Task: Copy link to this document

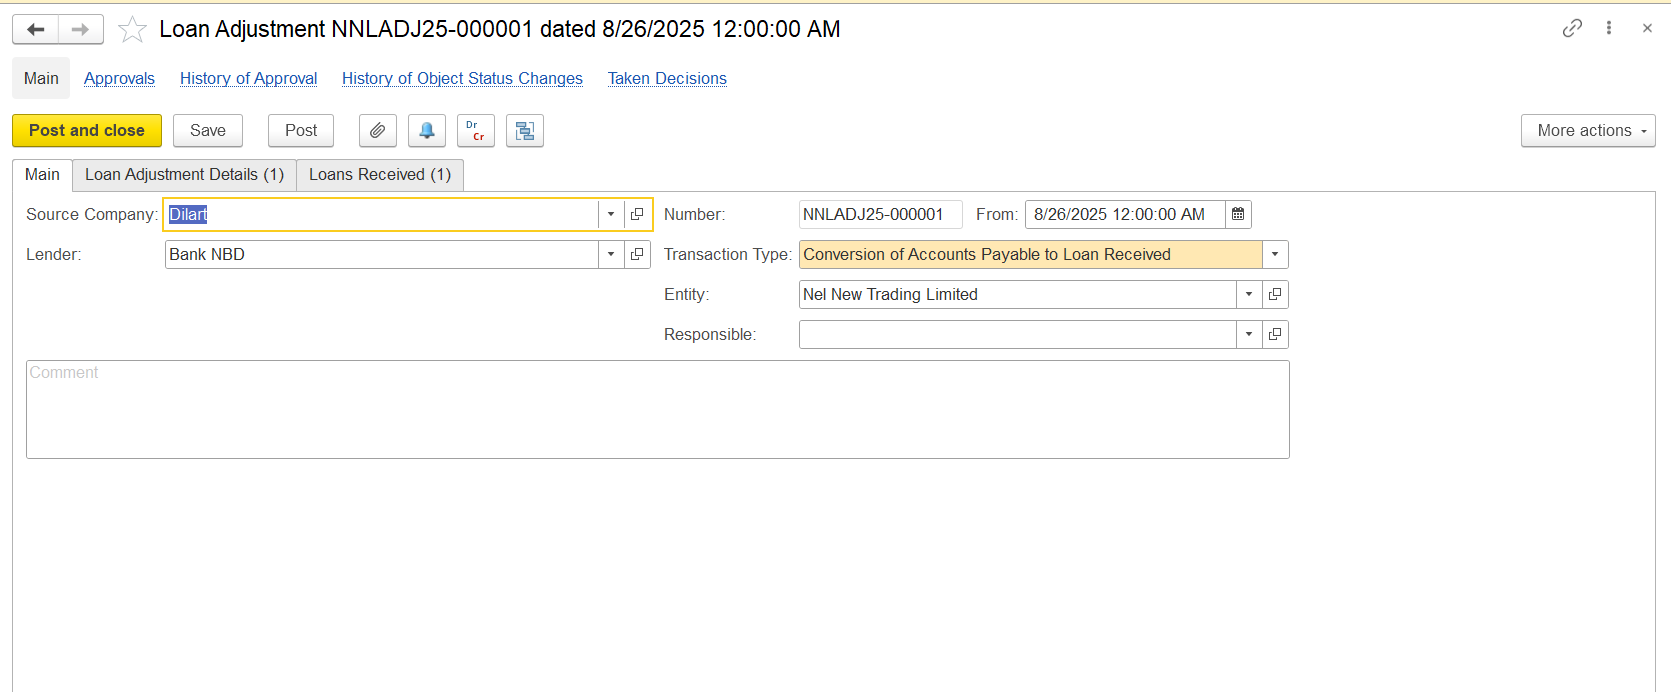Action: click(x=1572, y=28)
